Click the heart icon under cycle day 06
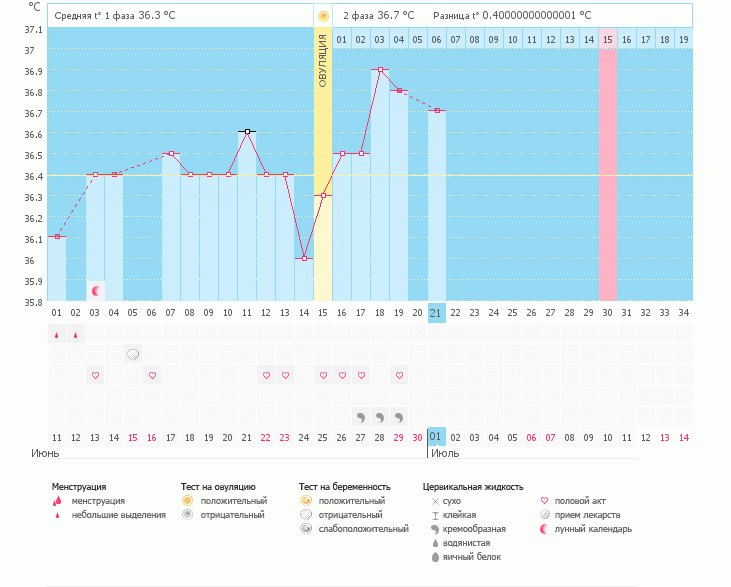 point(152,376)
